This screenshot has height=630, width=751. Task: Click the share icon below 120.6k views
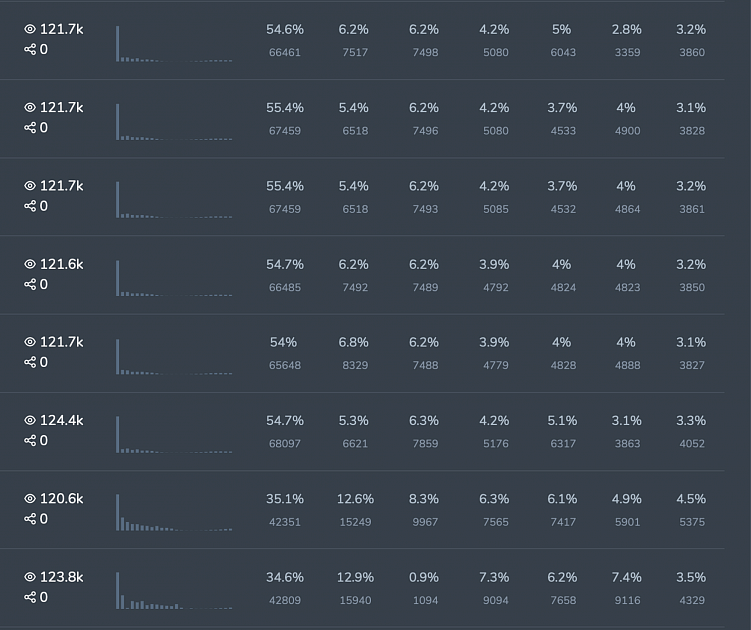tap(30, 519)
